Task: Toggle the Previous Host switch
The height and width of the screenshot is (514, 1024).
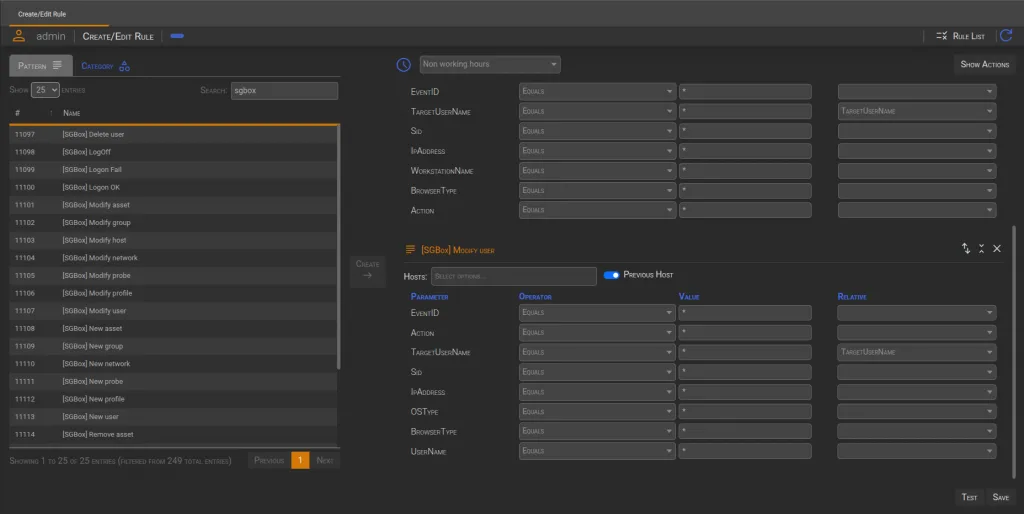Action: coord(611,275)
